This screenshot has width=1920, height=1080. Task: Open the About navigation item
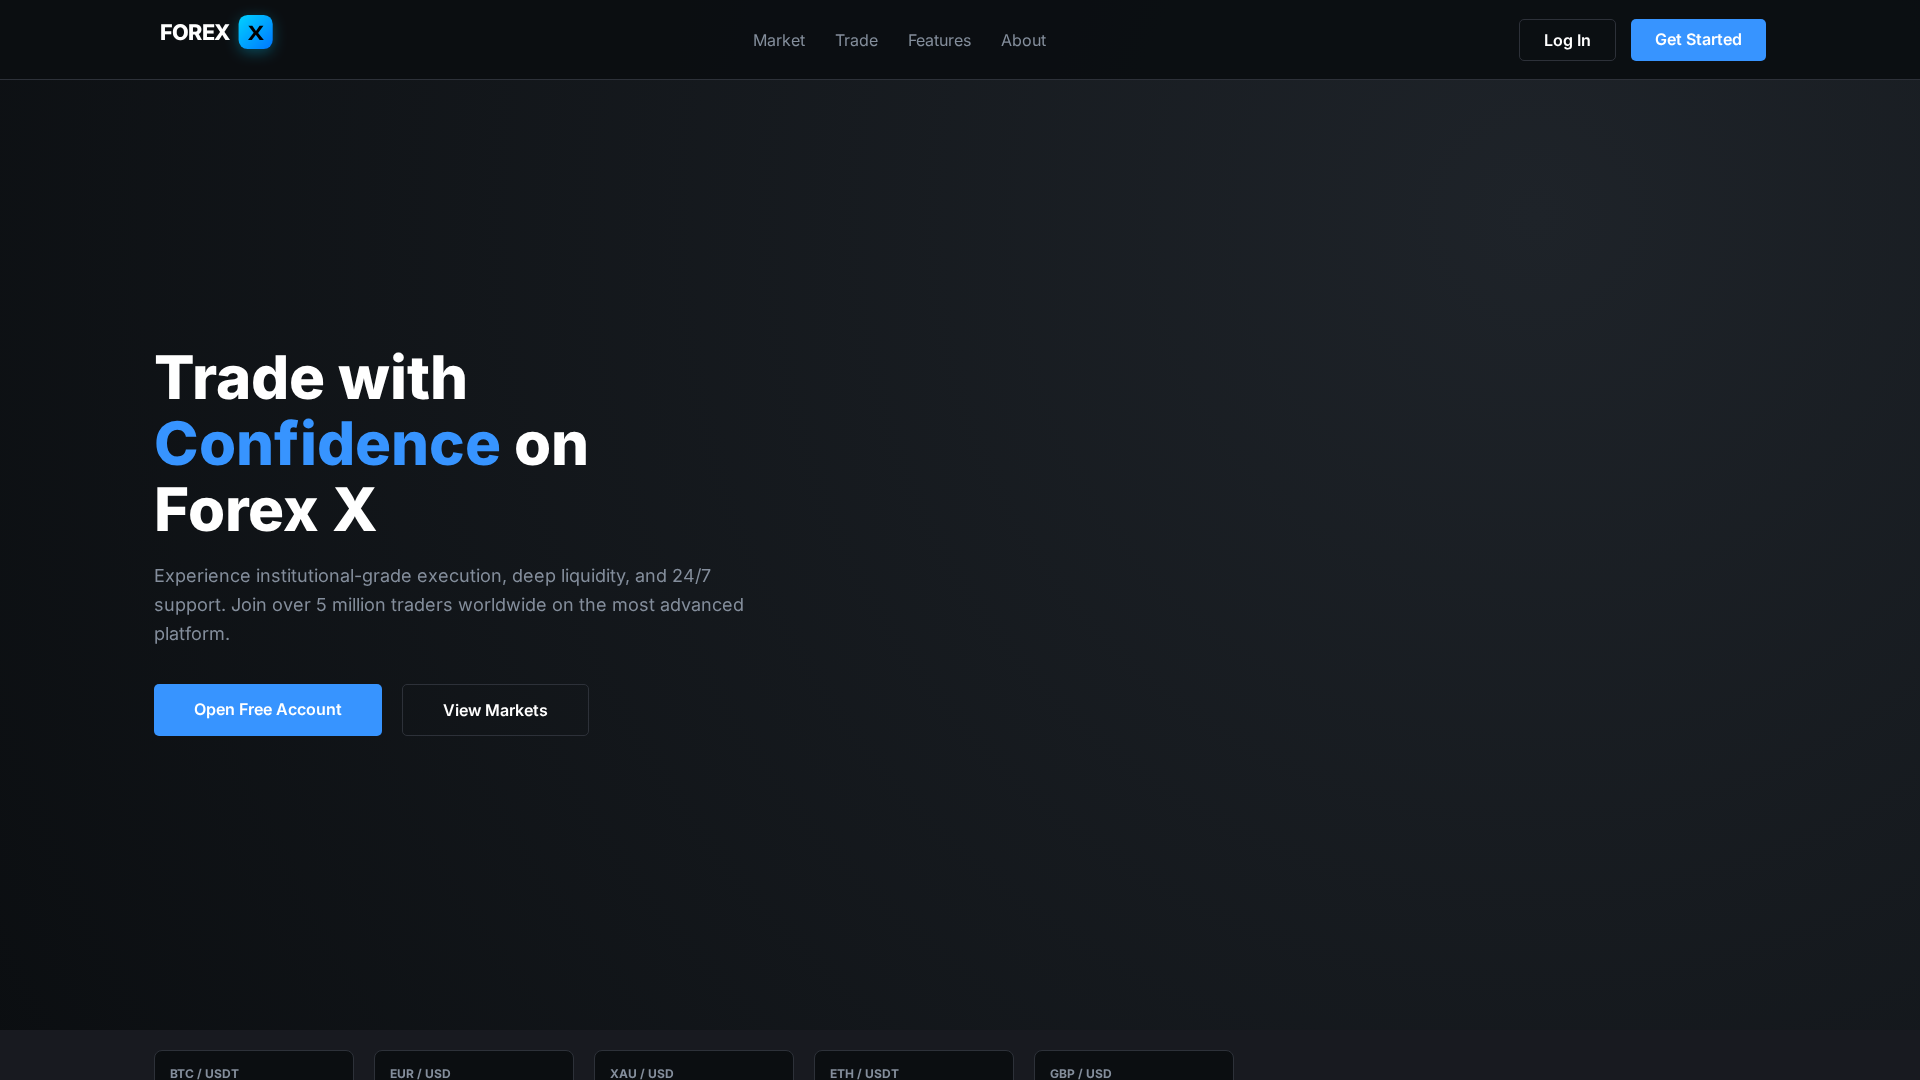[1023, 40]
